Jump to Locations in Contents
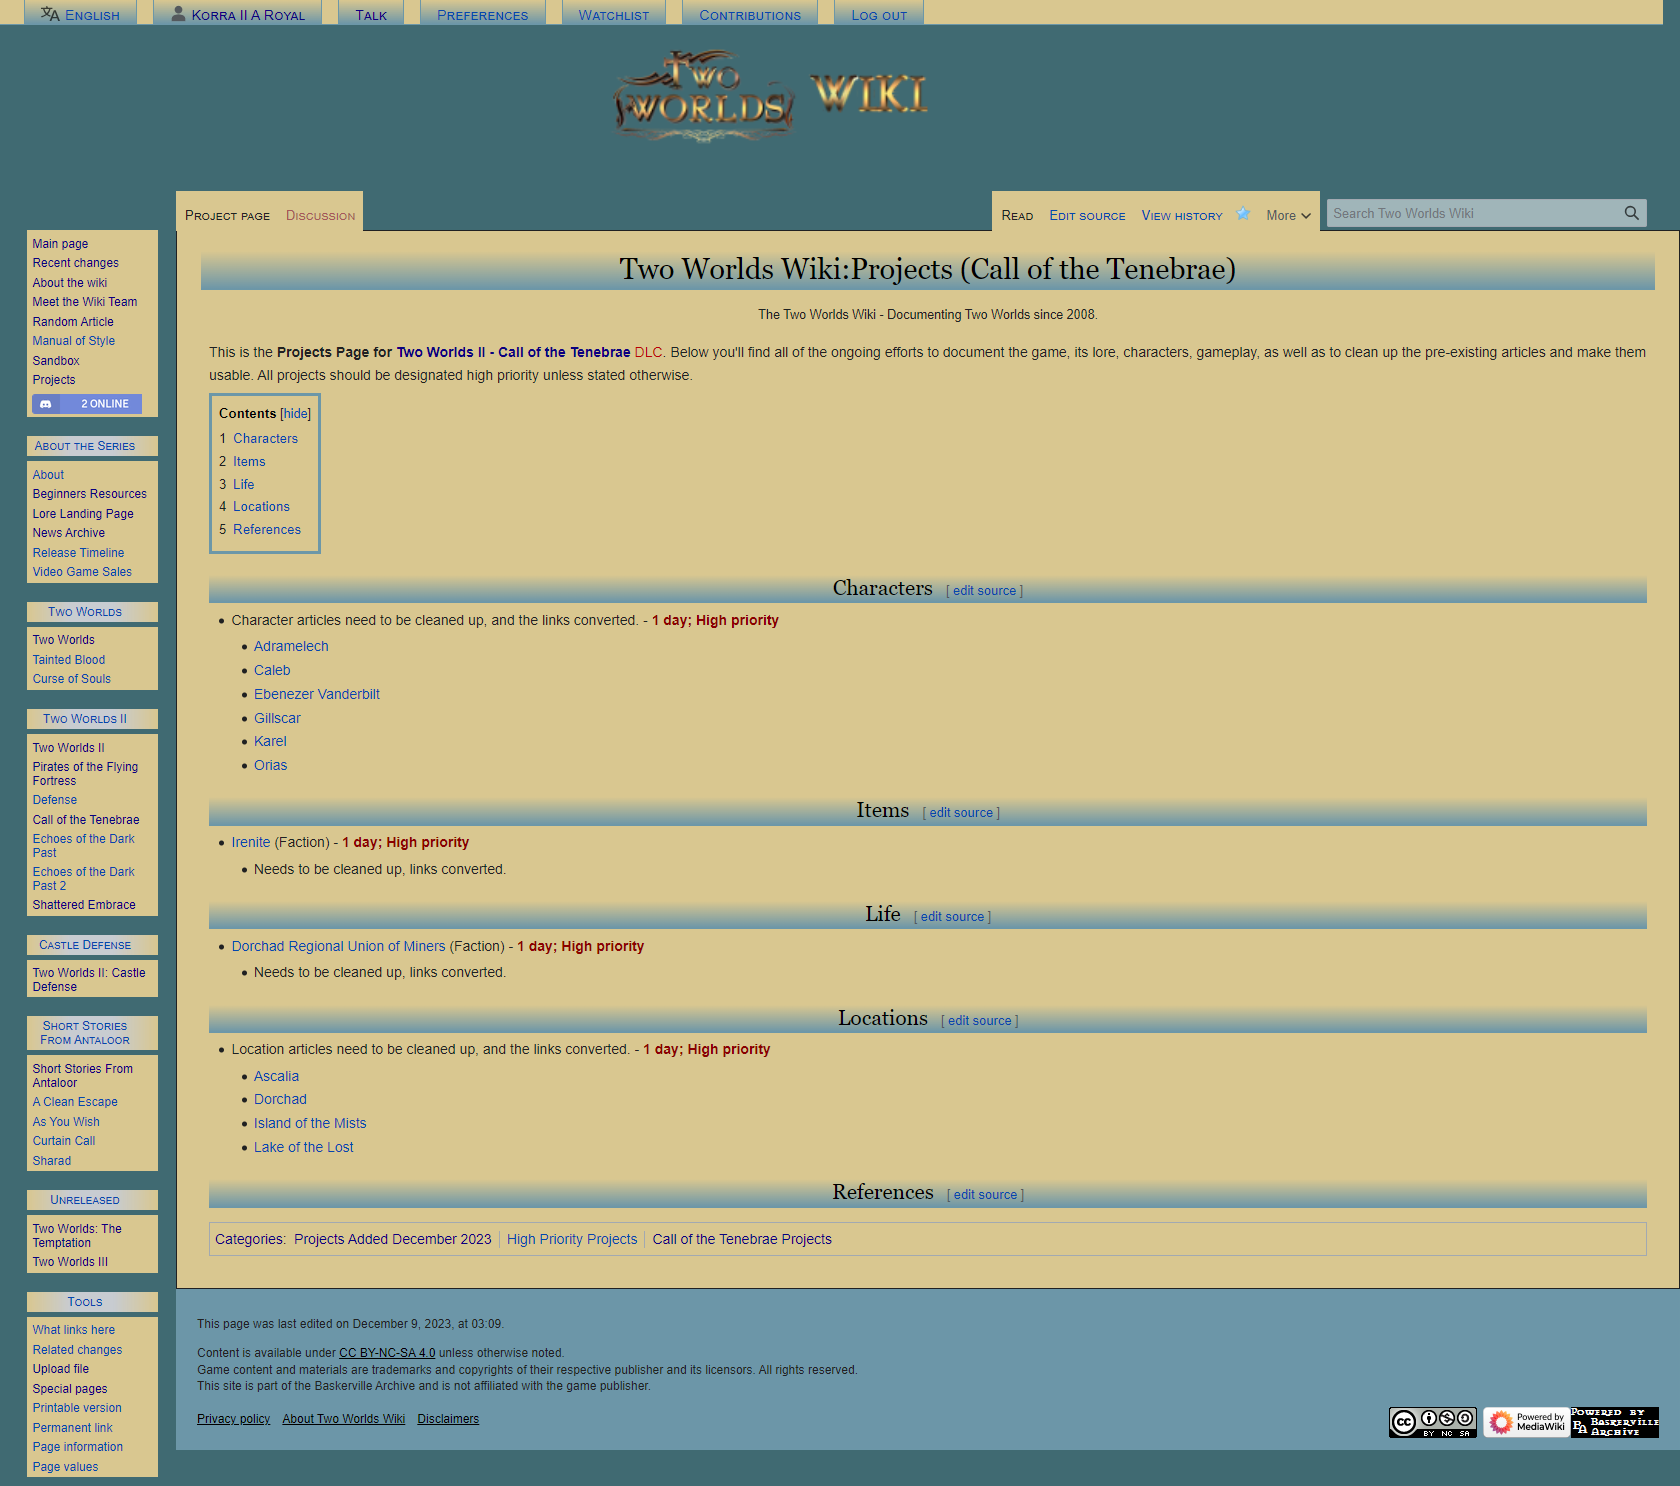This screenshot has width=1680, height=1486. point(261,507)
